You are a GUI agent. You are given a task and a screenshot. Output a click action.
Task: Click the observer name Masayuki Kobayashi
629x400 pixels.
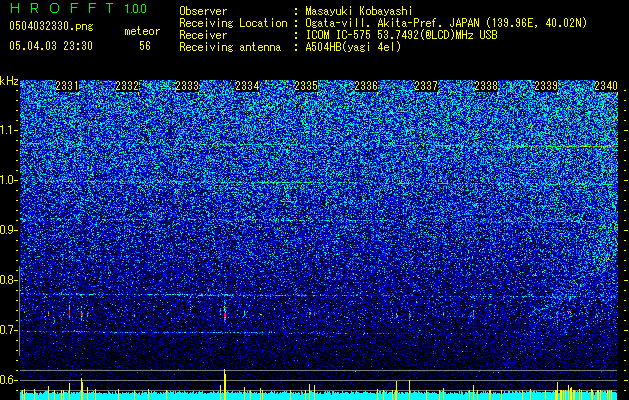(x=359, y=11)
